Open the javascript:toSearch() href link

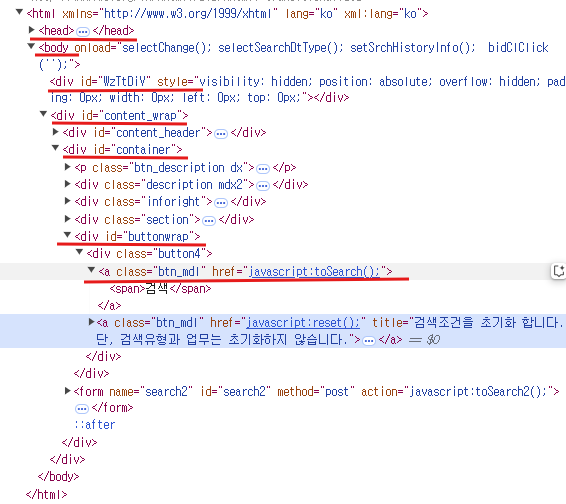tap(314, 271)
